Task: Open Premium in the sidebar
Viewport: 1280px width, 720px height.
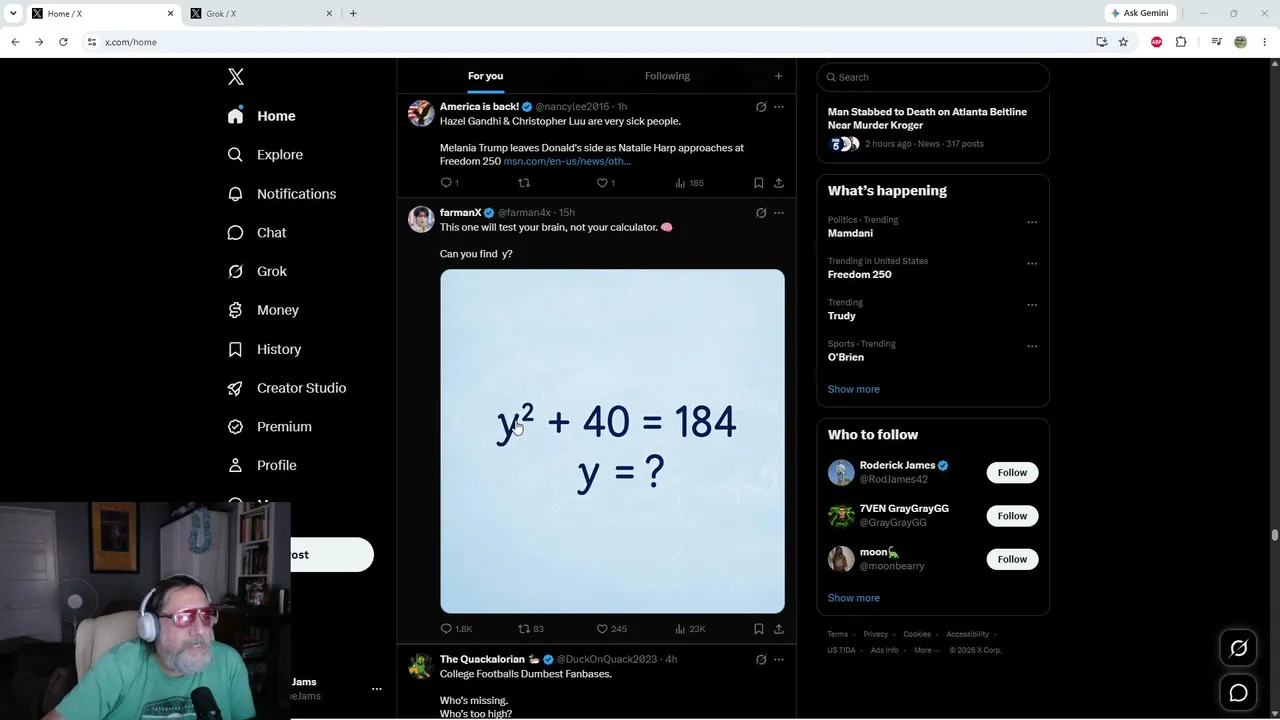Action: (x=270, y=427)
